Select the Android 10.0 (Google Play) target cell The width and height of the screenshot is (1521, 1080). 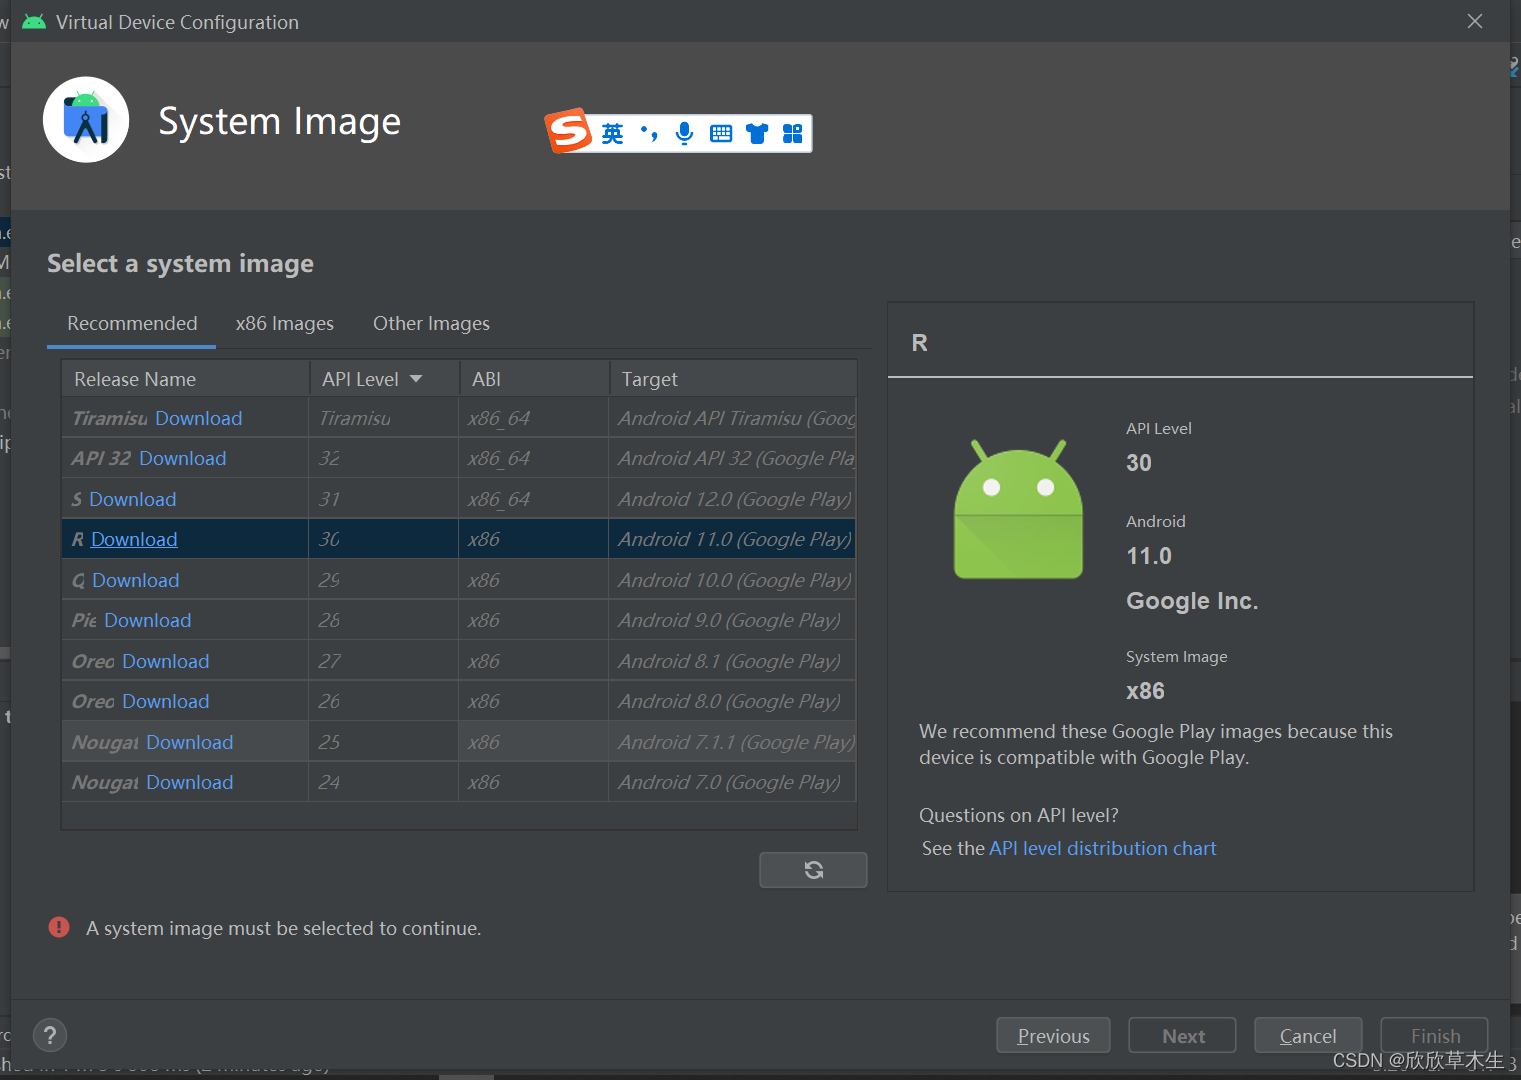(x=732, y=580)
